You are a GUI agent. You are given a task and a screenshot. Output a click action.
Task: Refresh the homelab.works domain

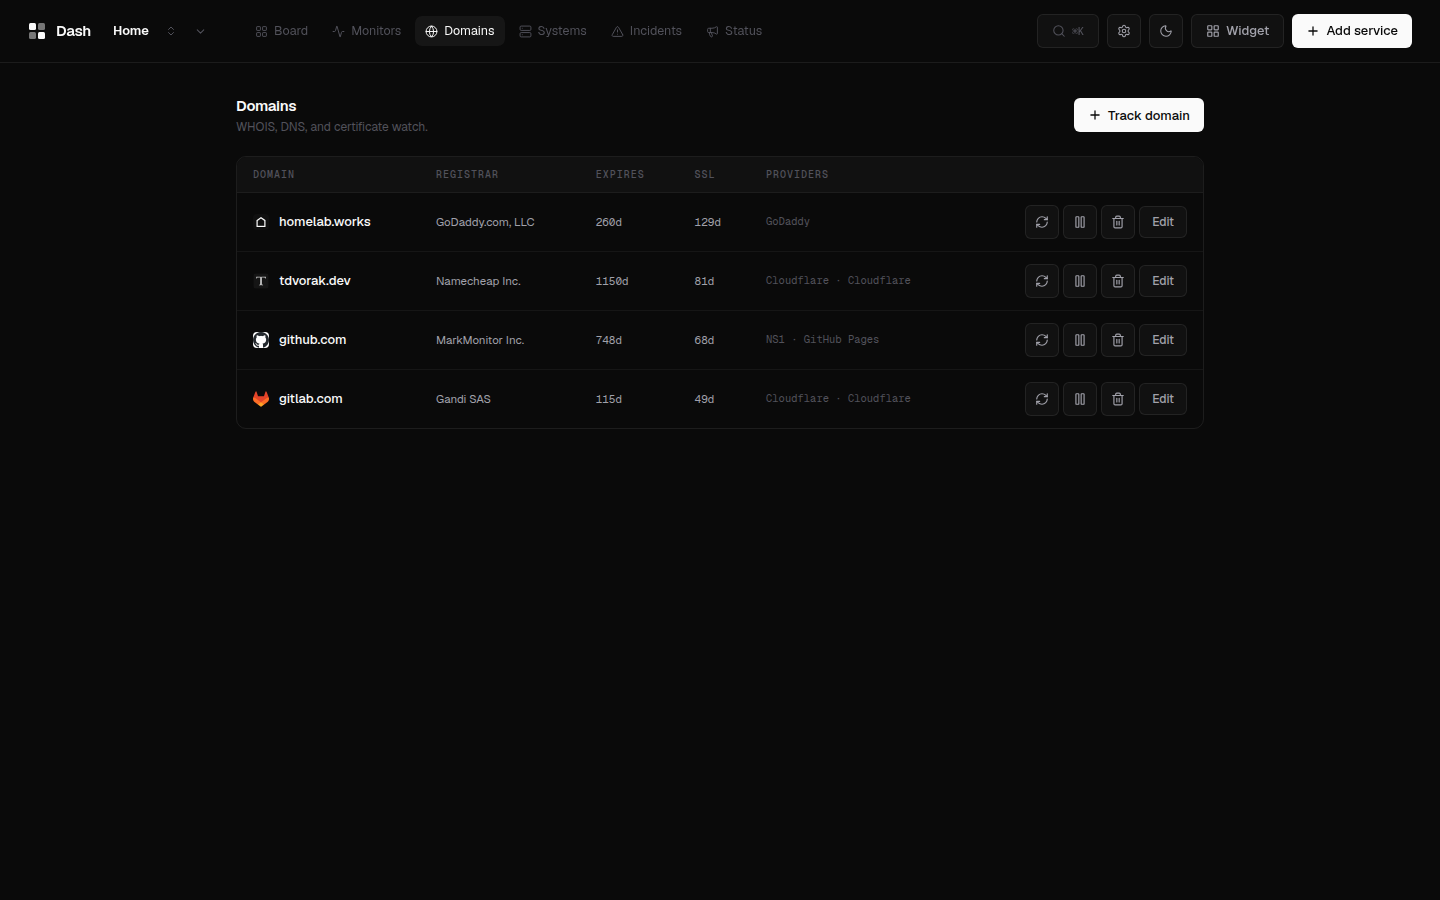coord(1042,222)
